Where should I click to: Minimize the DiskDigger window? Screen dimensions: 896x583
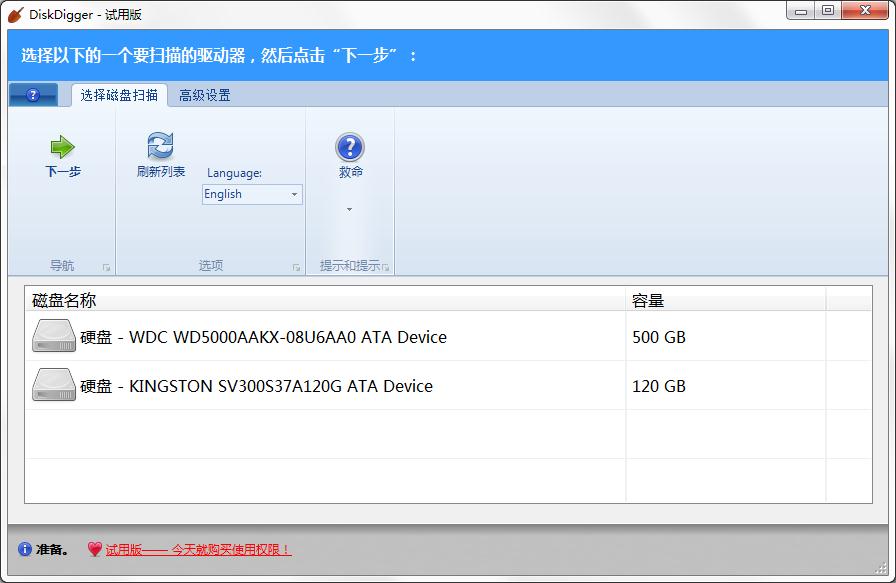(801, 11)
